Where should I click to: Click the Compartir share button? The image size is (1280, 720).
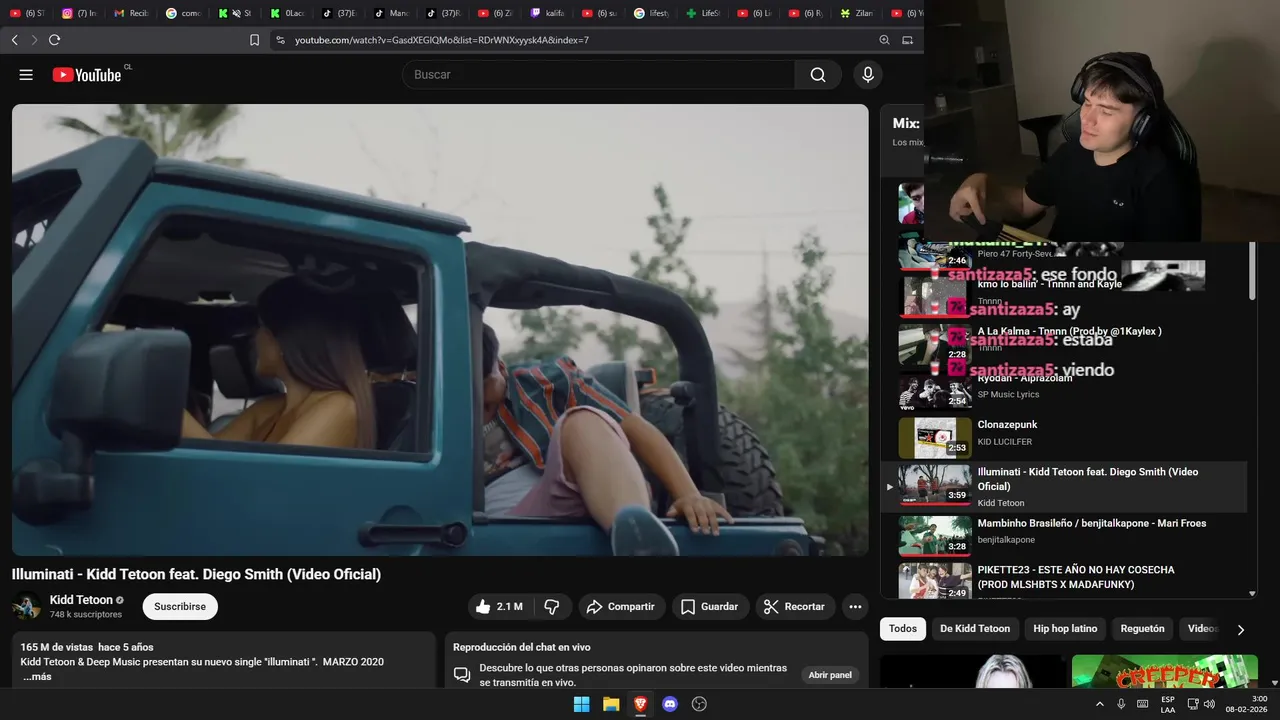tap(621, 607)
